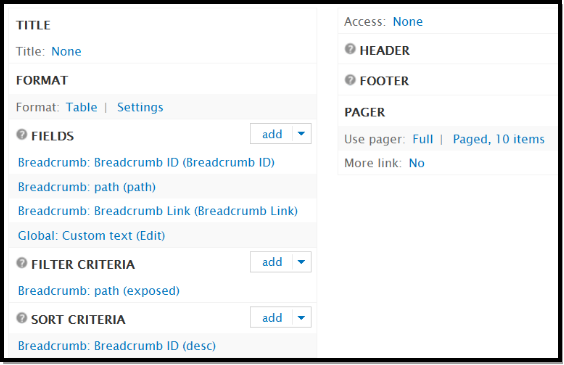Open Global Custom text (Edit) field

pyautogui.click(x=92, y=236)
